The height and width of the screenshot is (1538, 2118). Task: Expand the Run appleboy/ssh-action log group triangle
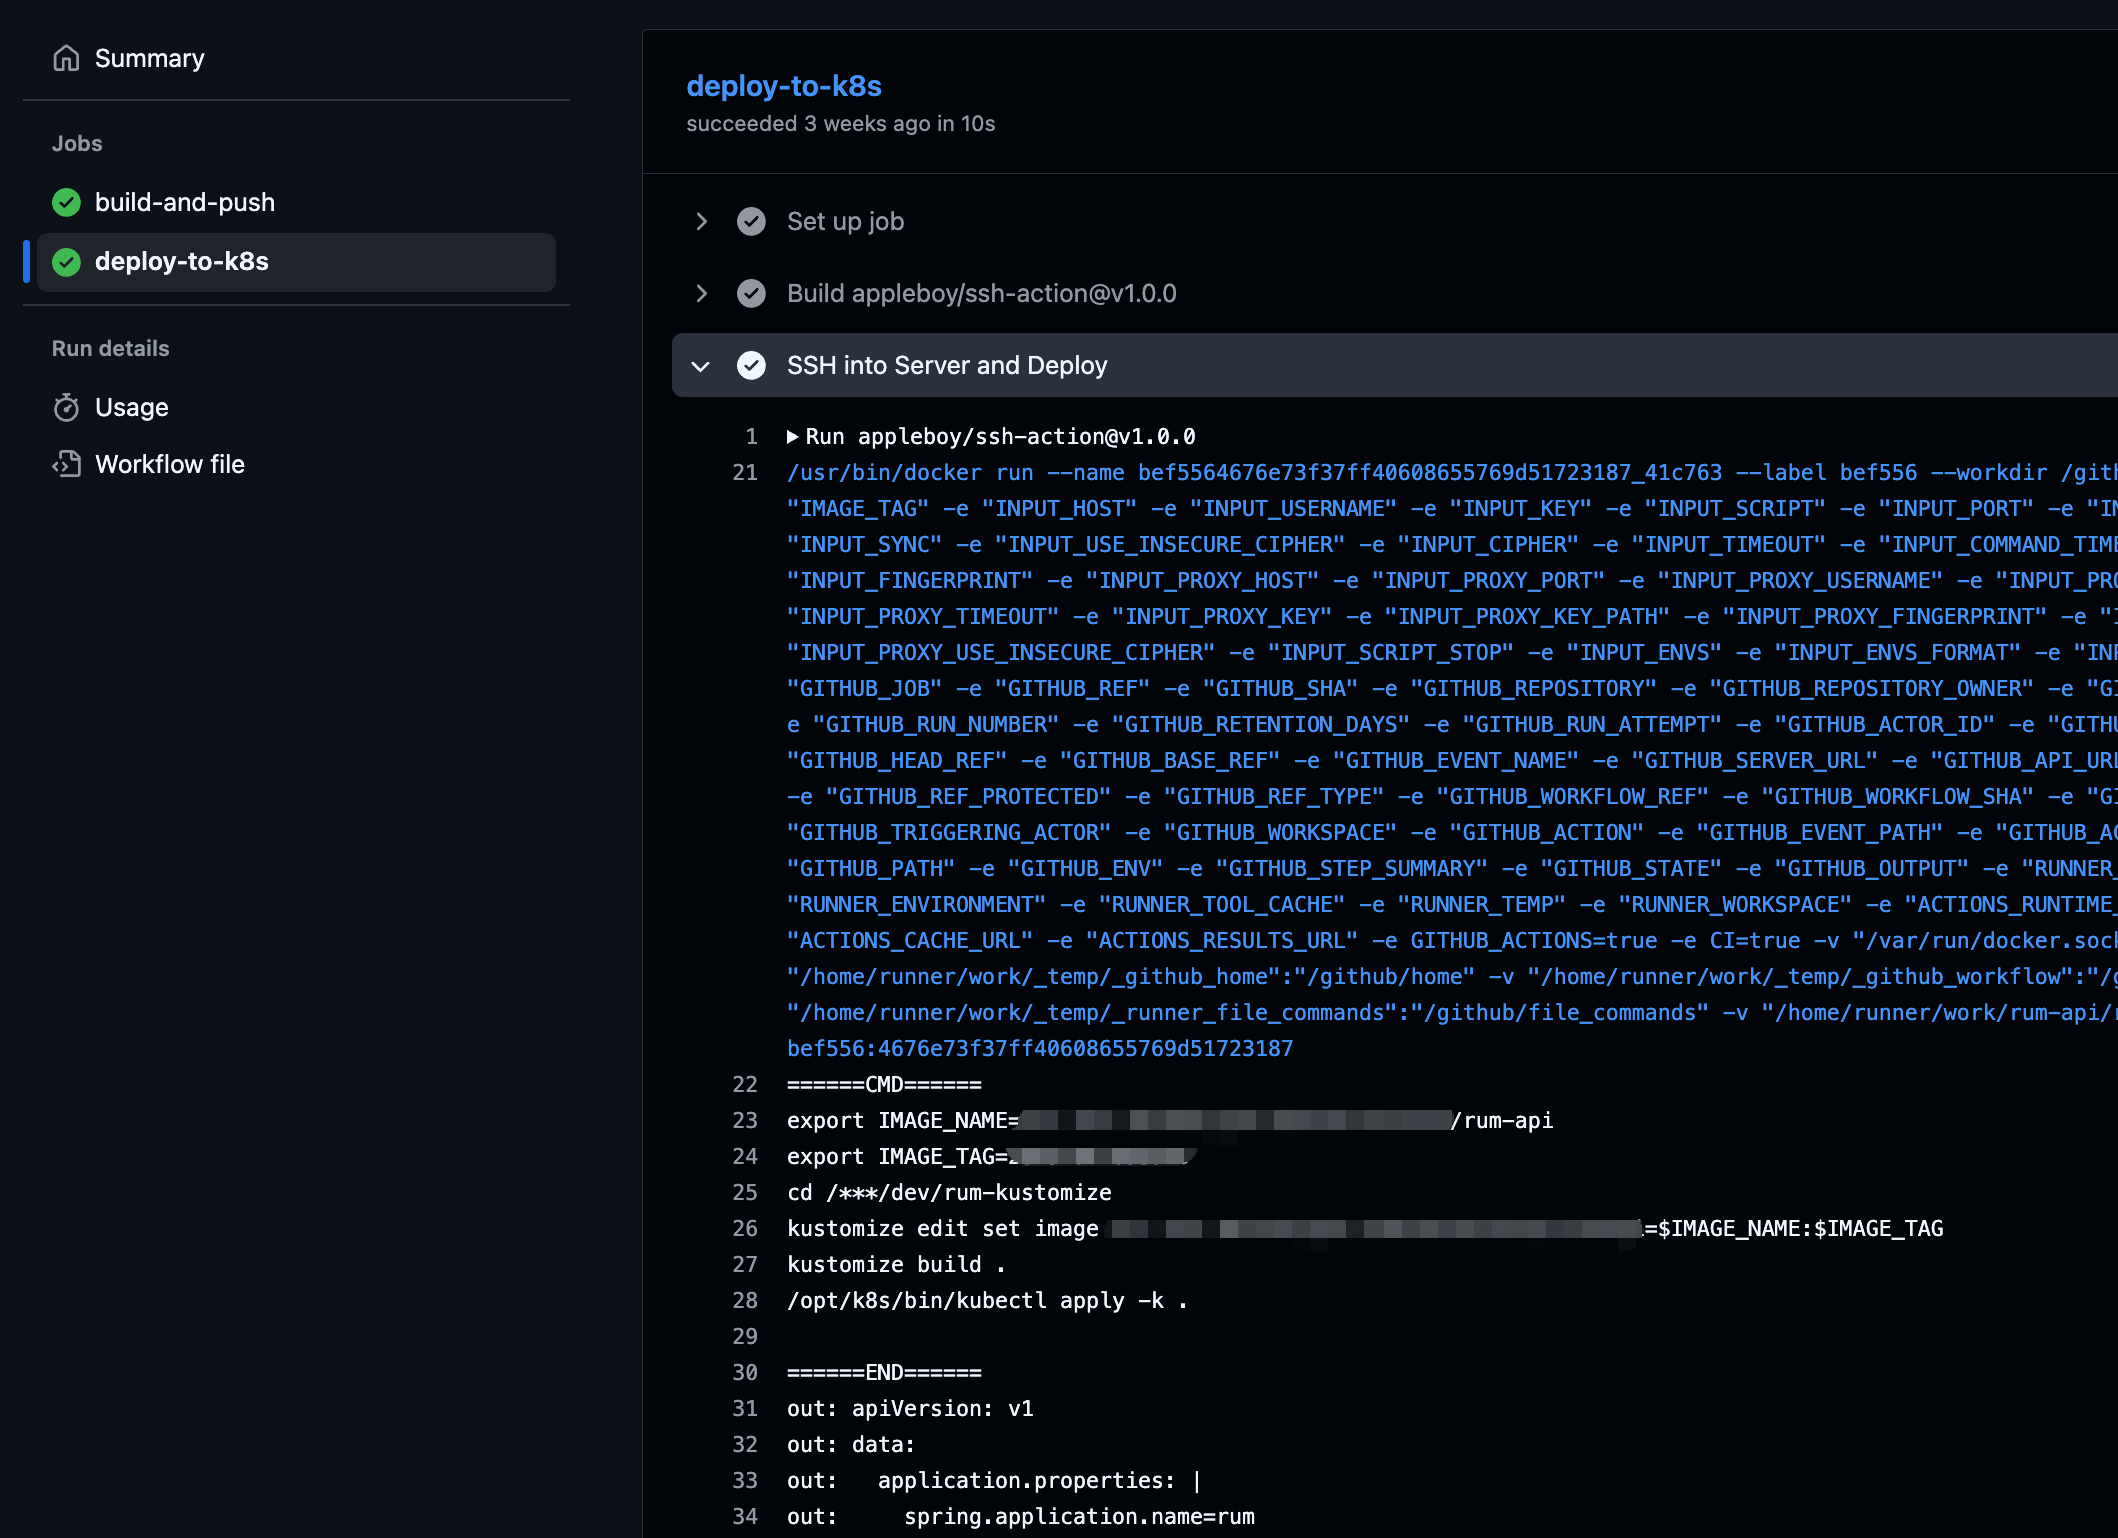(792, 436)
